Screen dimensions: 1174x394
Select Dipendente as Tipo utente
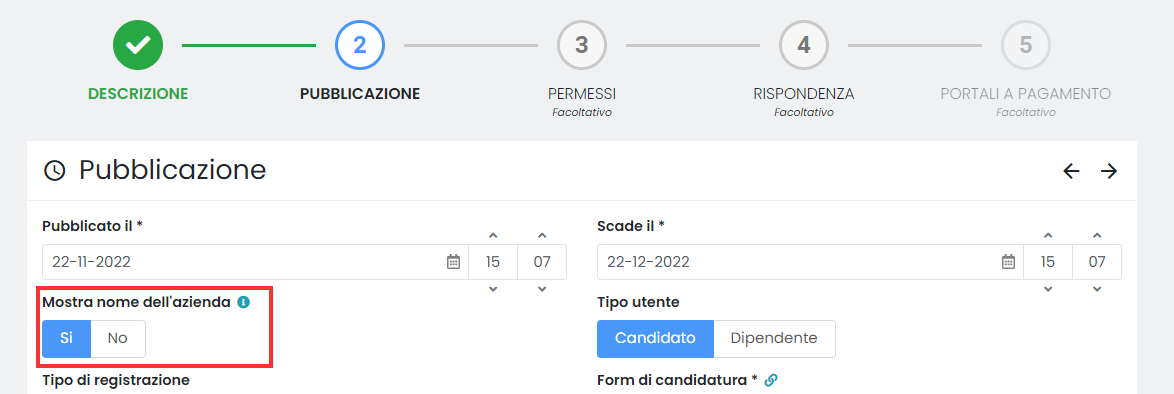(774, 339)
